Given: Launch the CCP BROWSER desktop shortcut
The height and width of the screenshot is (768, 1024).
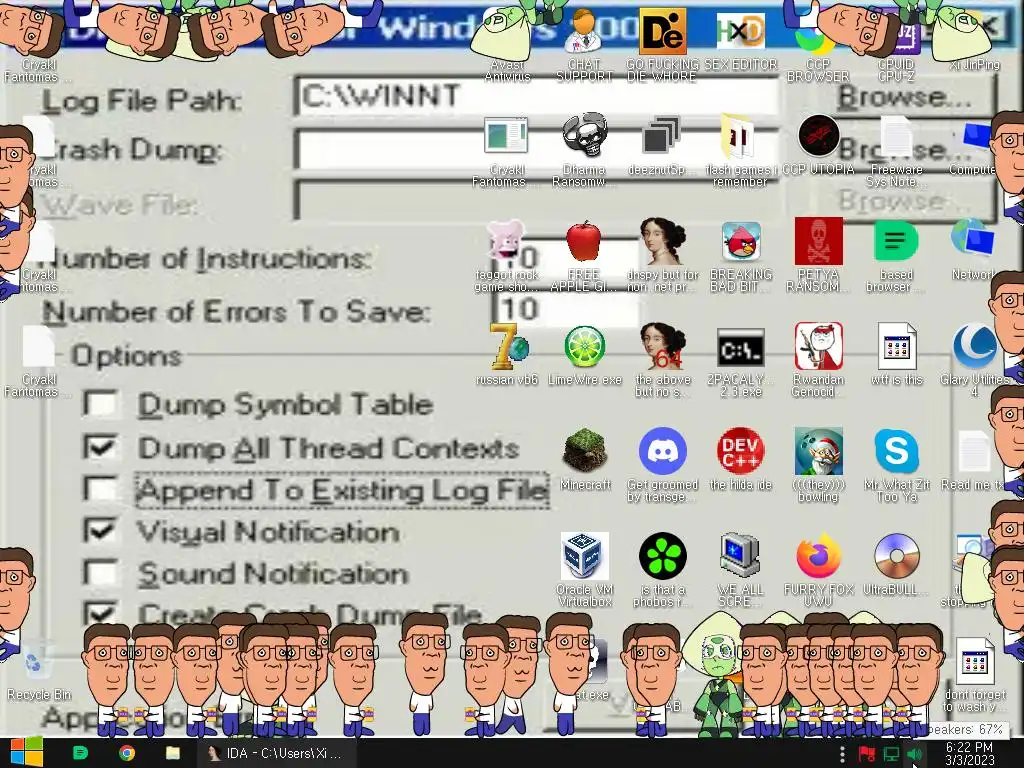Looking at the screenshot, I should pyautogui.click(x=817, y=40).
